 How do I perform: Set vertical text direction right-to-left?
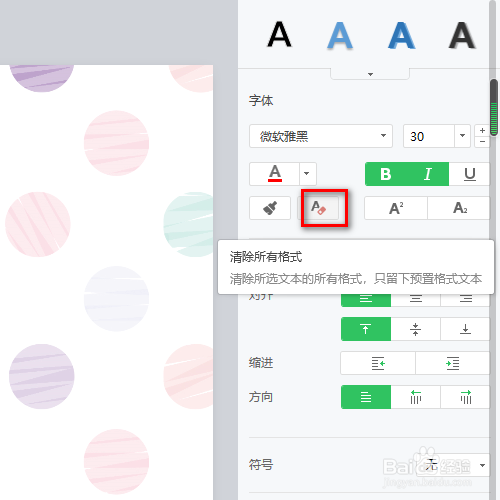pyautogui.click(x=416, y=397)
